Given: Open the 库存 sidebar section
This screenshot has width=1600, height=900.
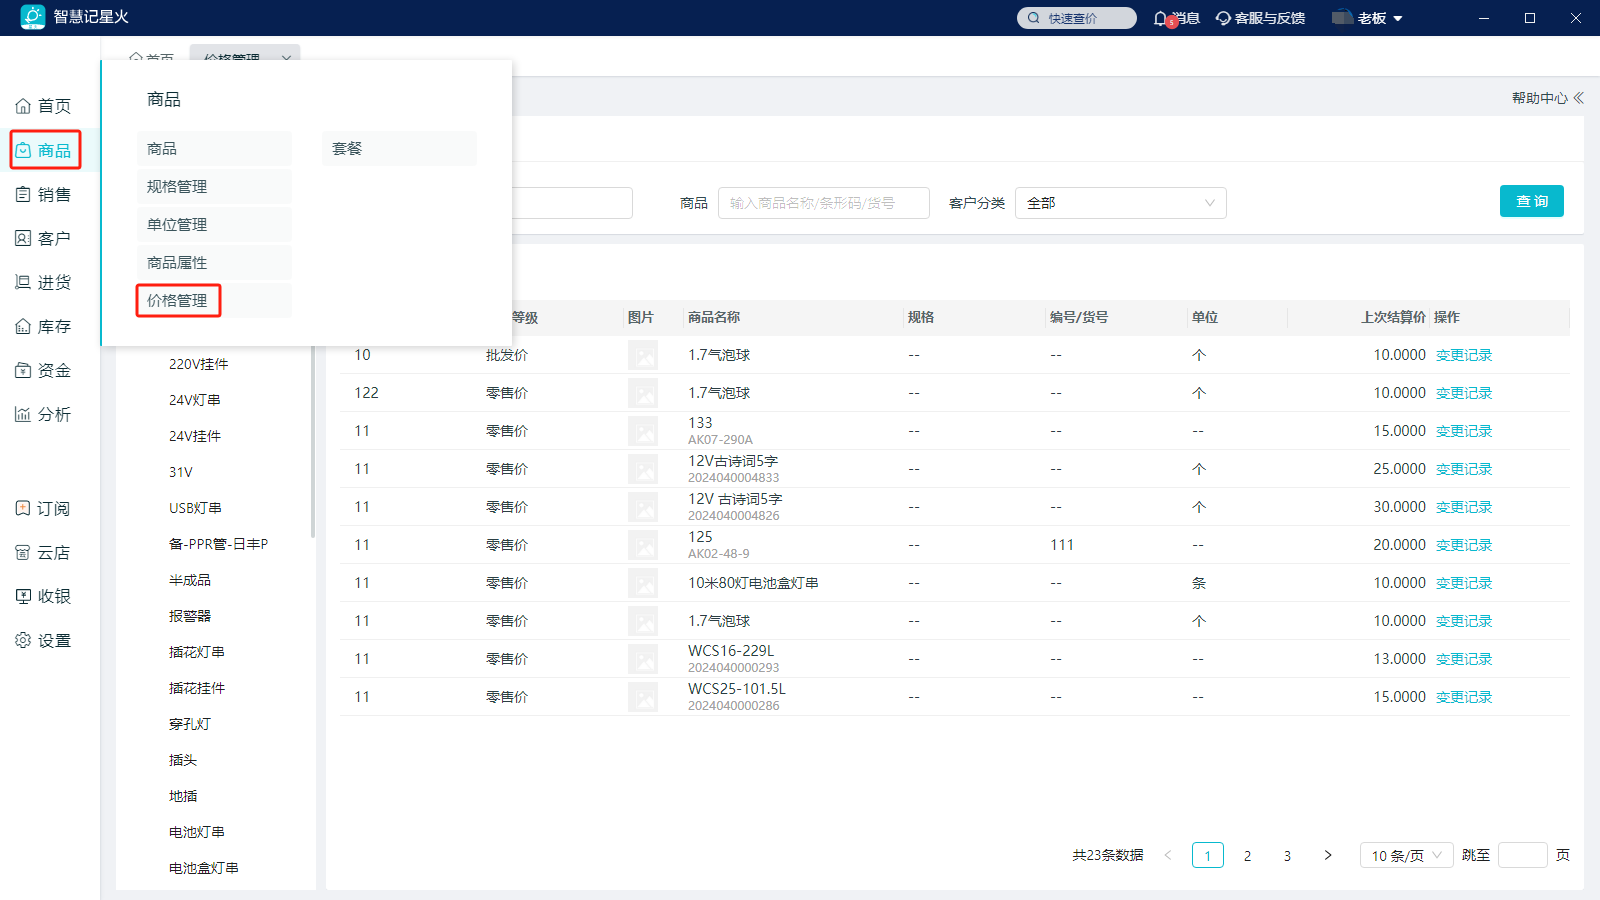Looking at the screenshot, I should [x=43, y=326].
